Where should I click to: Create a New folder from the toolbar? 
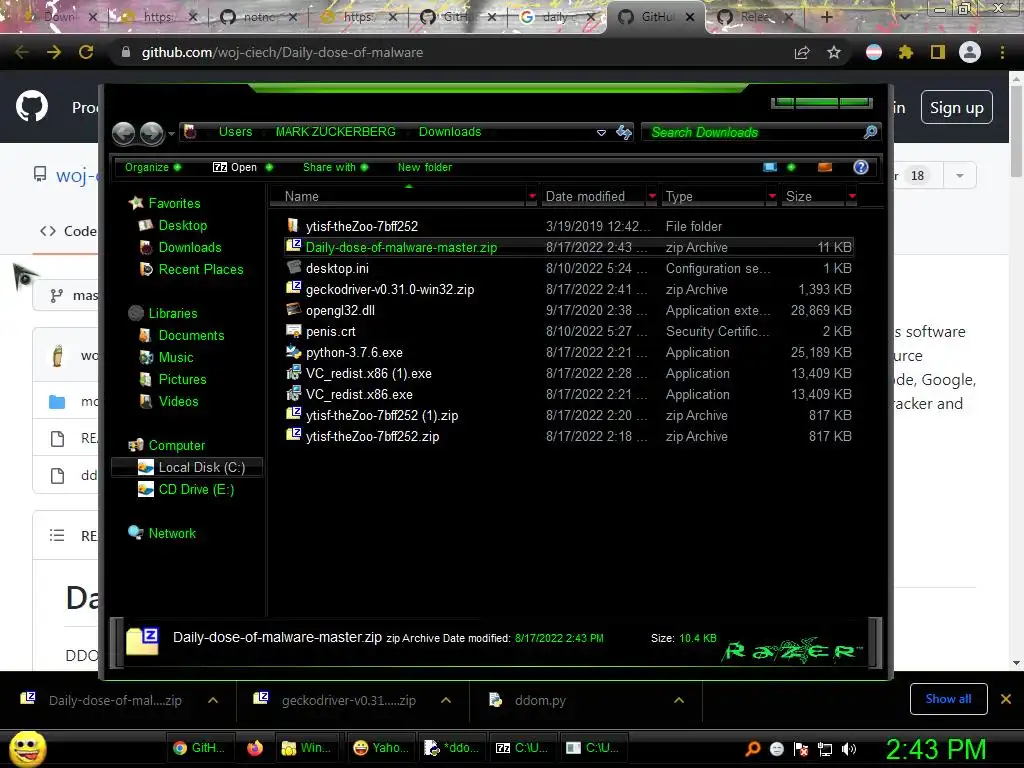[424, 167]
